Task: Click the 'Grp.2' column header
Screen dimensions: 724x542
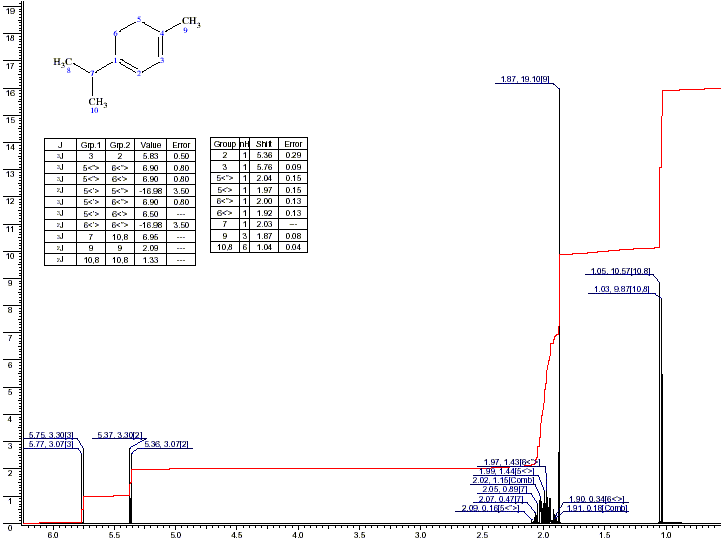Action: click(120, 145)
